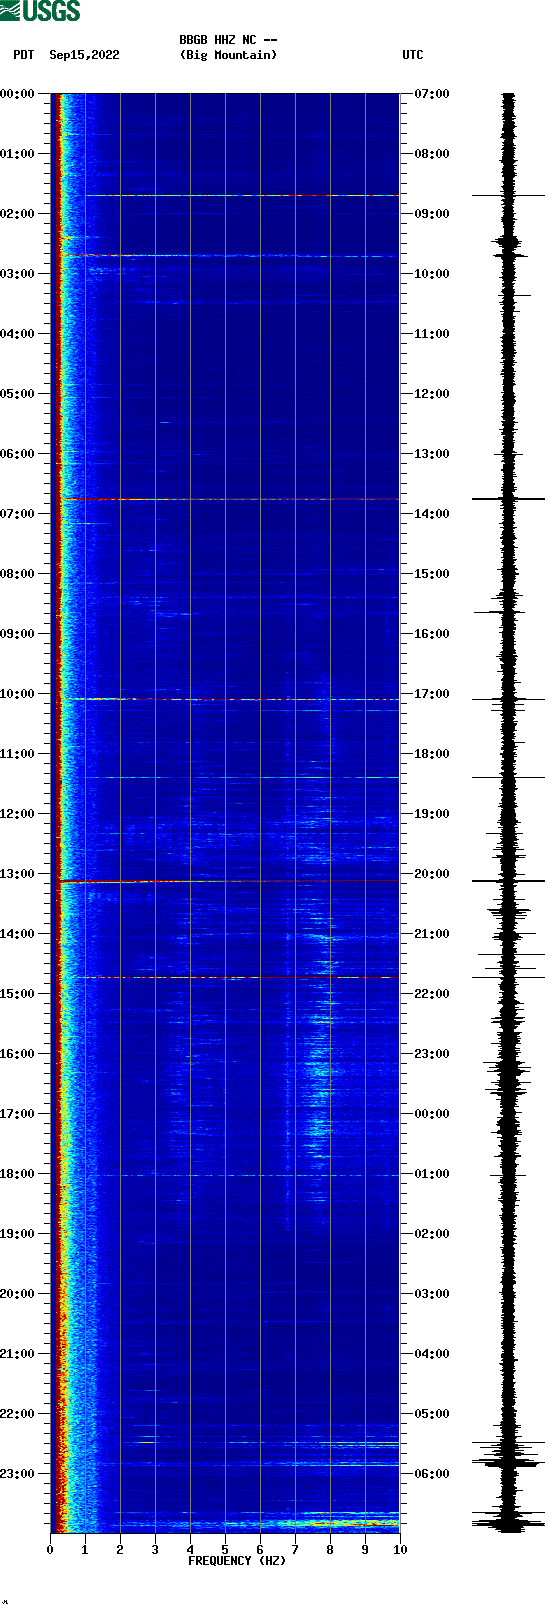
Task: Click the 14:00 UTC time label
Action: coord(432,514)
